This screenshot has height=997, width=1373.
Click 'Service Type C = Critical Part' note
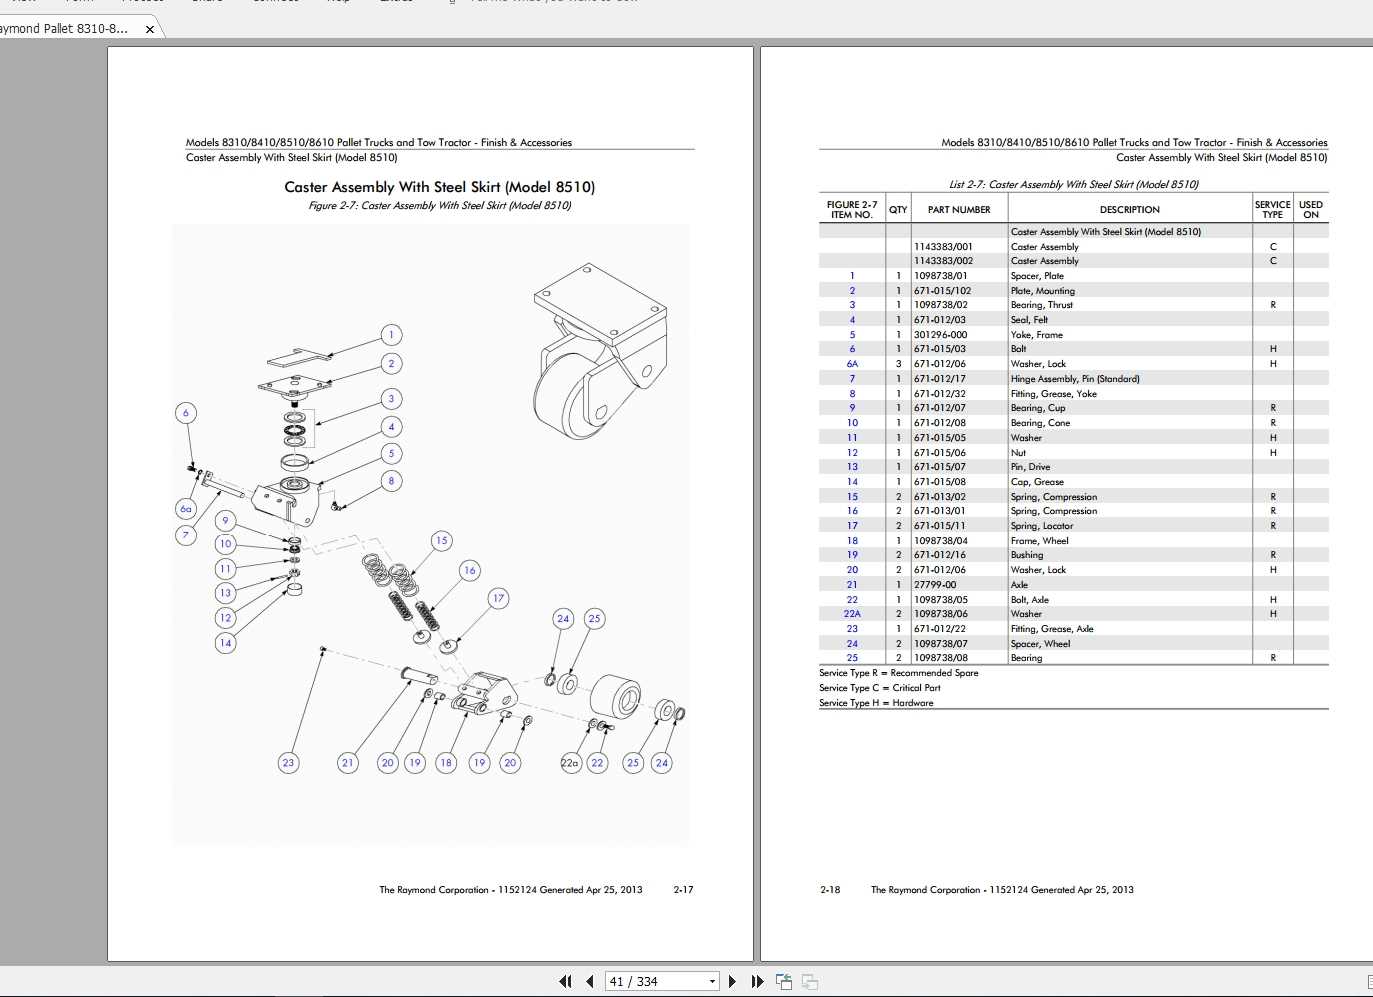click(880, 688)
